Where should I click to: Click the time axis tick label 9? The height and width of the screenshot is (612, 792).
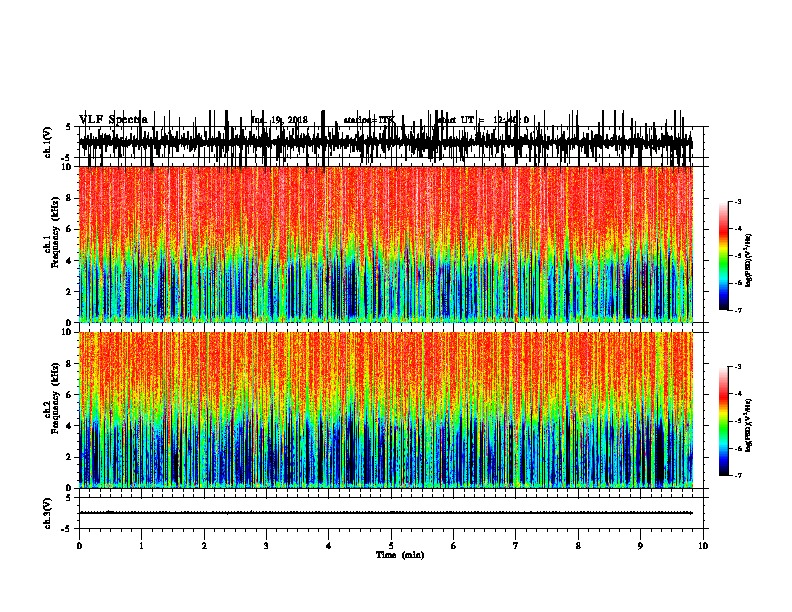pos(640,546)
